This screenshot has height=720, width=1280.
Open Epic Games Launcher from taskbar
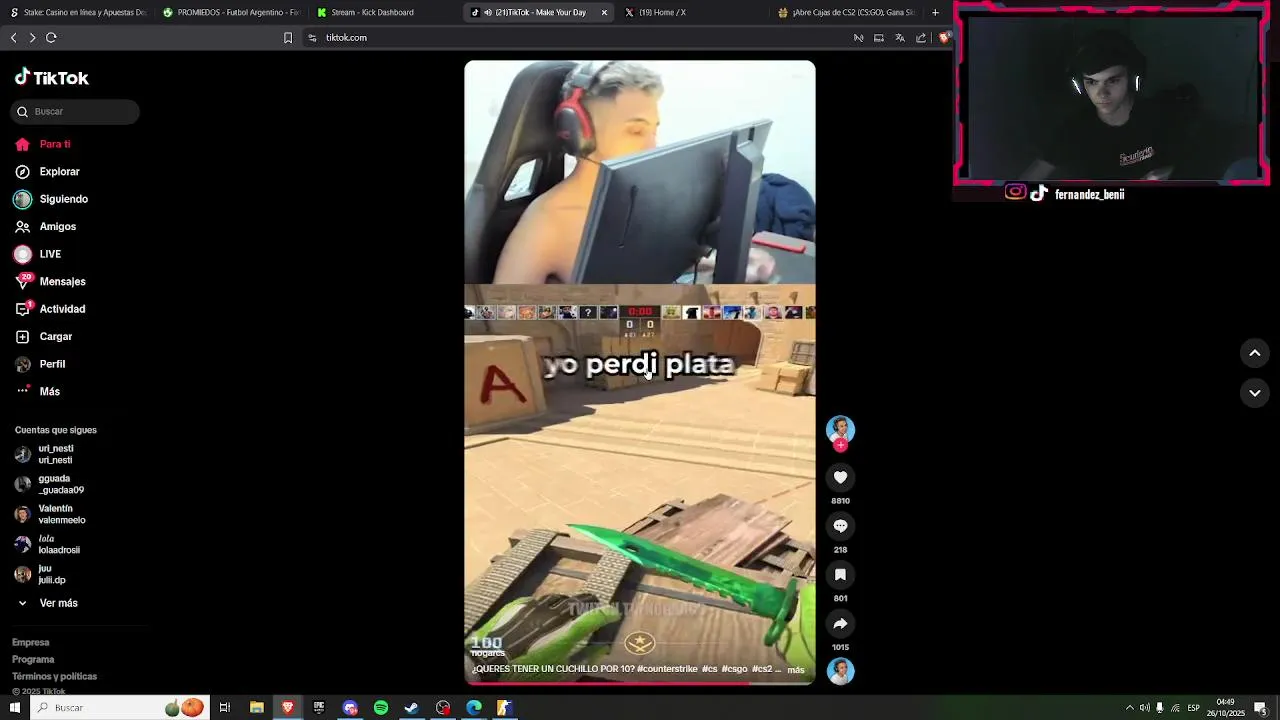click(x=319, y=708)
